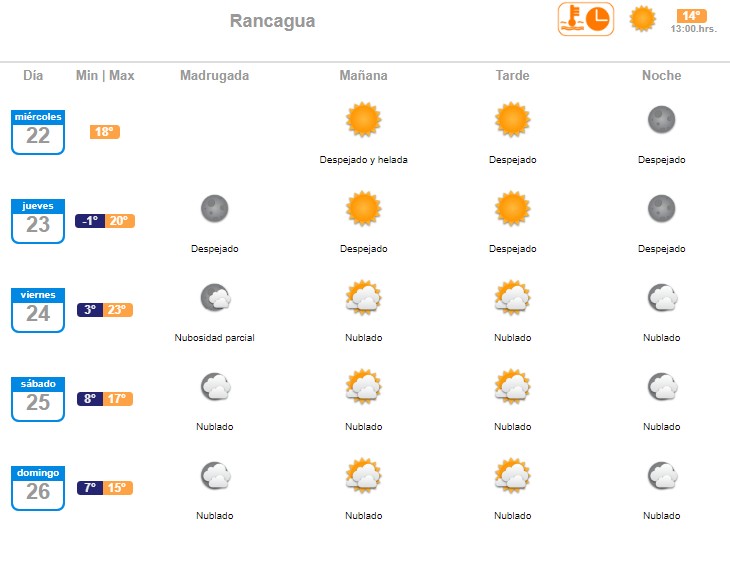Click jueves 23 Tarde sun icon
This screenshot has height=569, width=730.
512,209
